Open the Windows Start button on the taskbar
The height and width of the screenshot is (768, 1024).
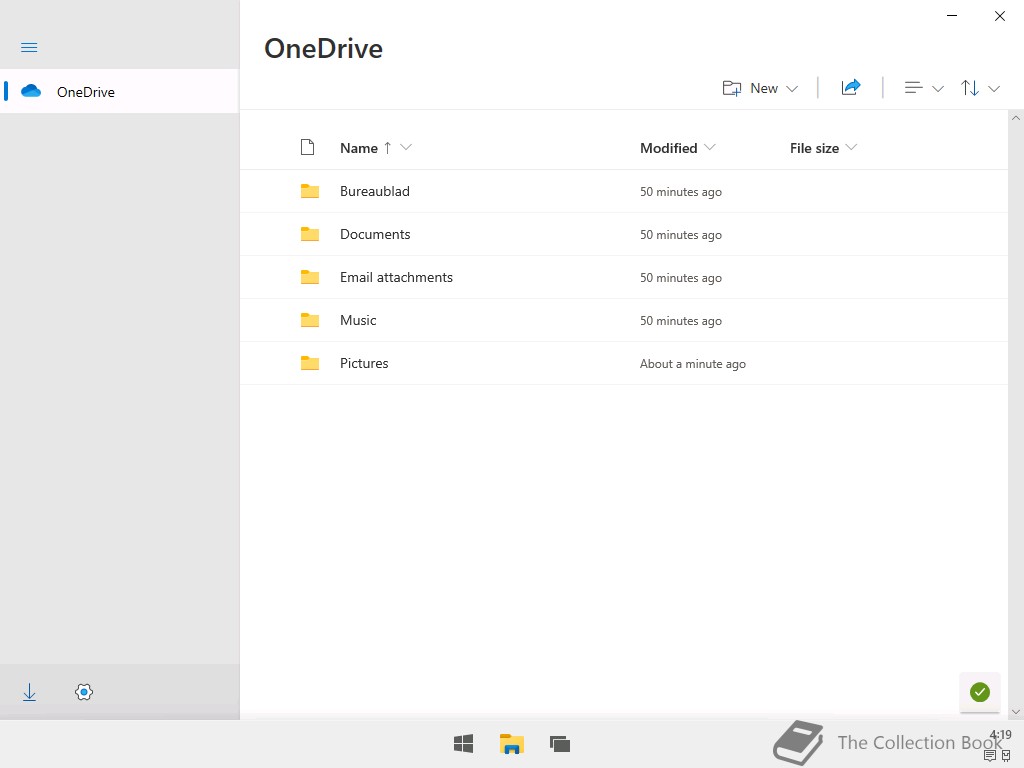tap(464, 744)
